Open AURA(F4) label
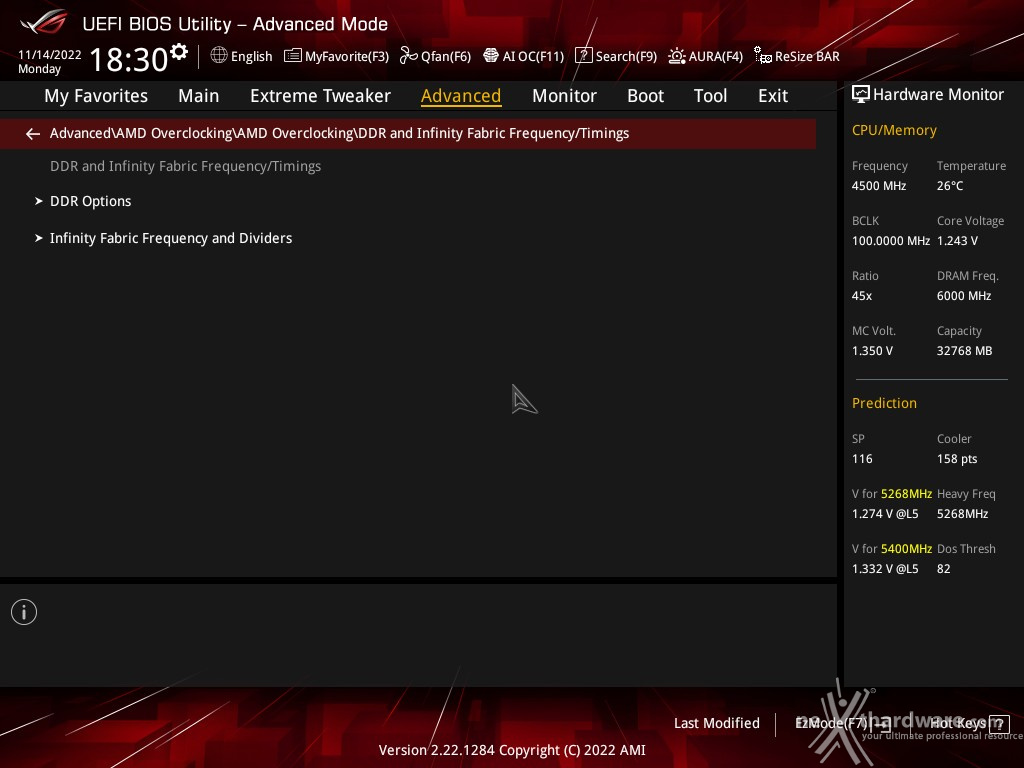Image resolution: width=1024 pixels, height=768 pixels. click(716, 56)
